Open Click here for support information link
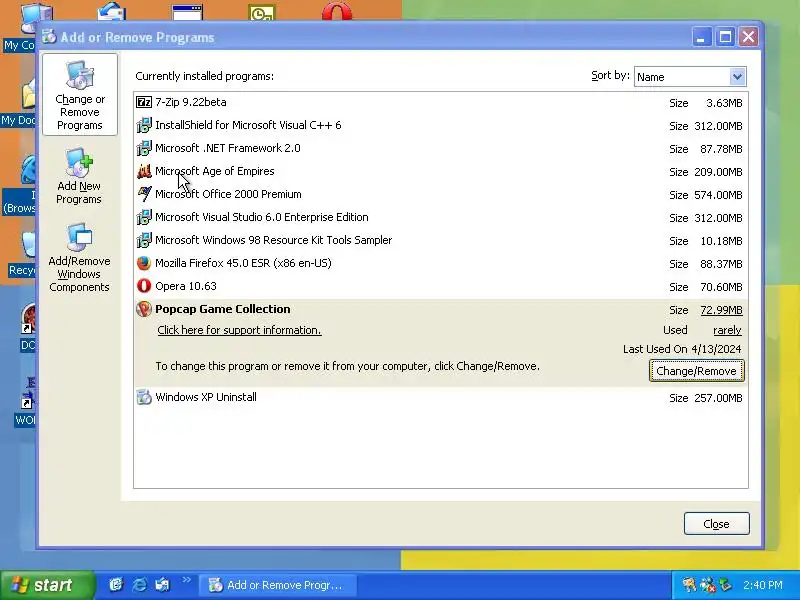 point(239,330)
